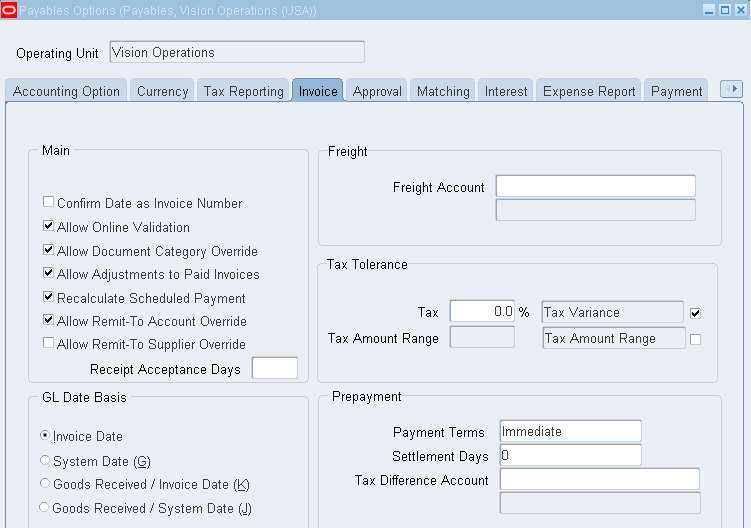This screenshot has height=528, width=751.
Task: Go to the Tax Reporting tab
Action: click(243, 91)
